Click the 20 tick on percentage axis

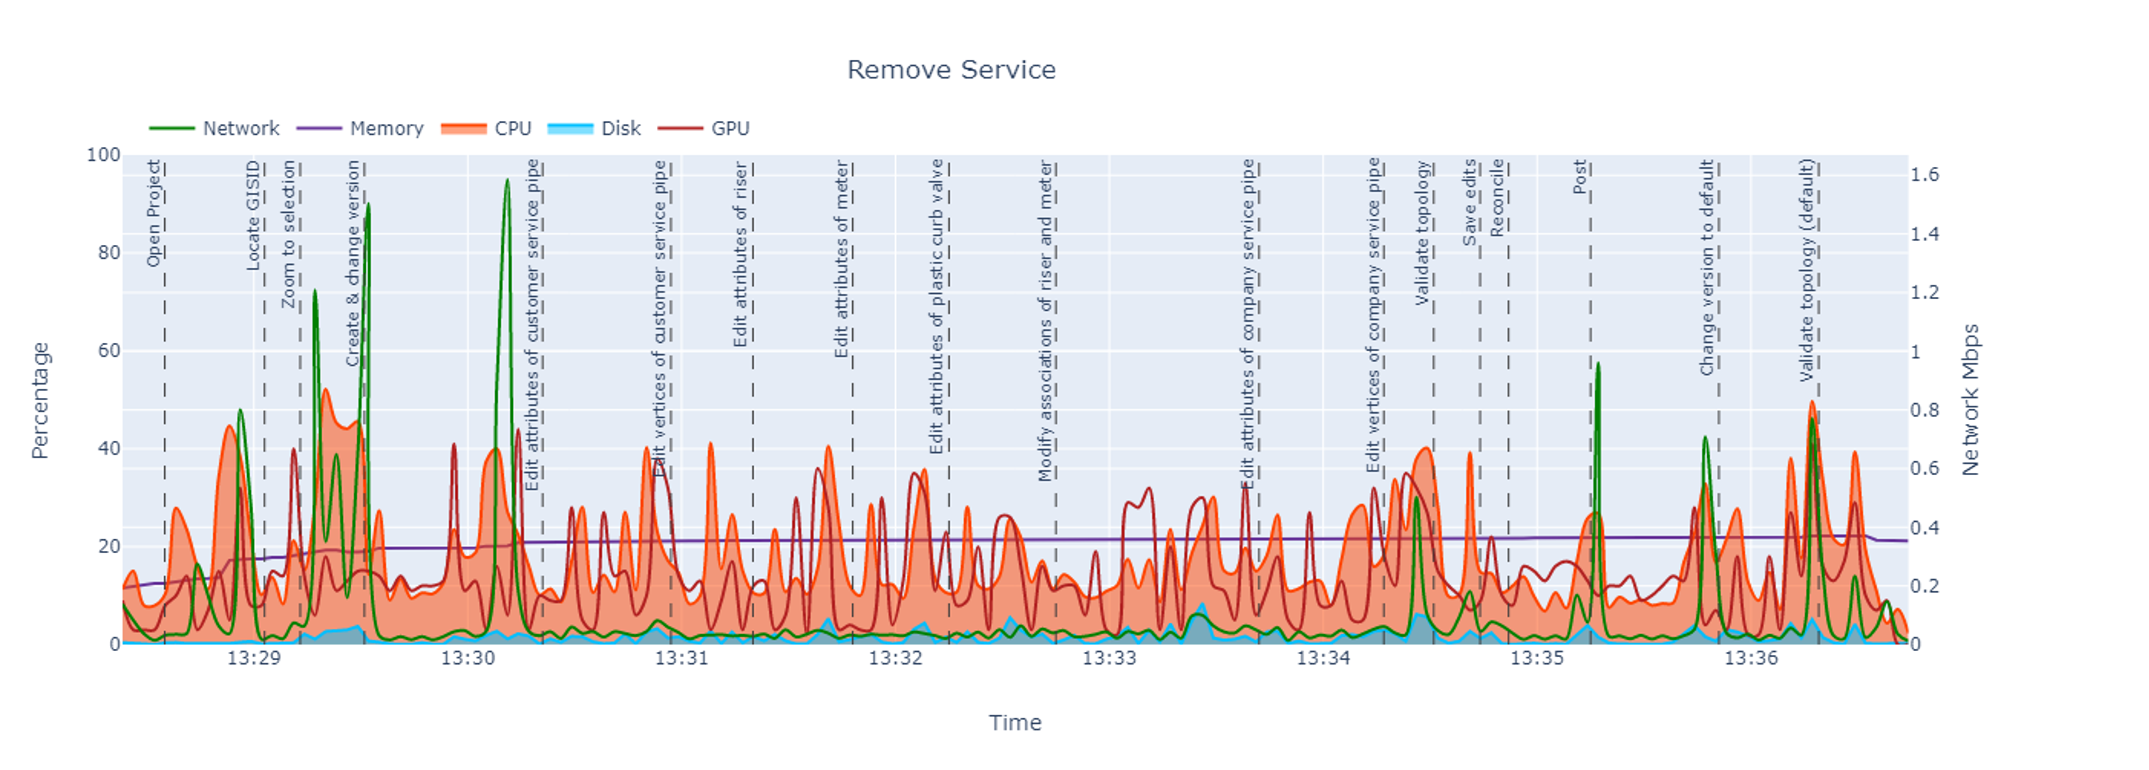point(109,546)
